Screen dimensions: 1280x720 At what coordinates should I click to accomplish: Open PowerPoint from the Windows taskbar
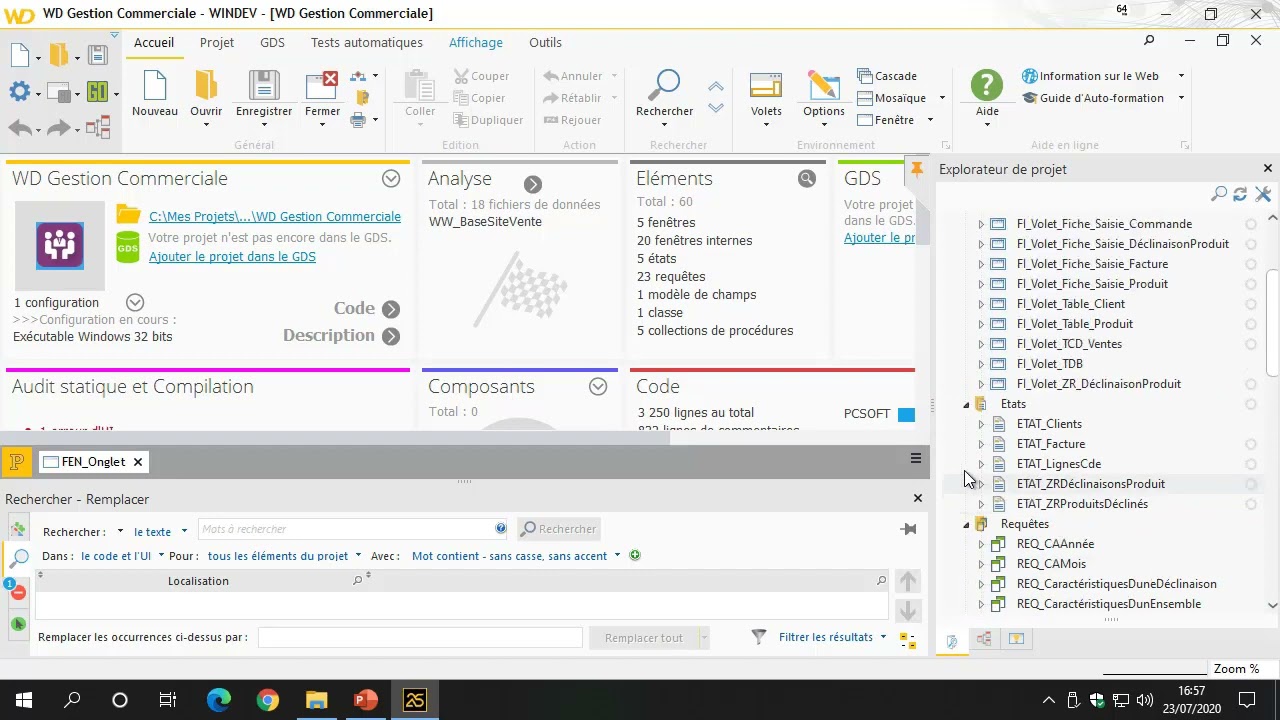click(365, 700)
